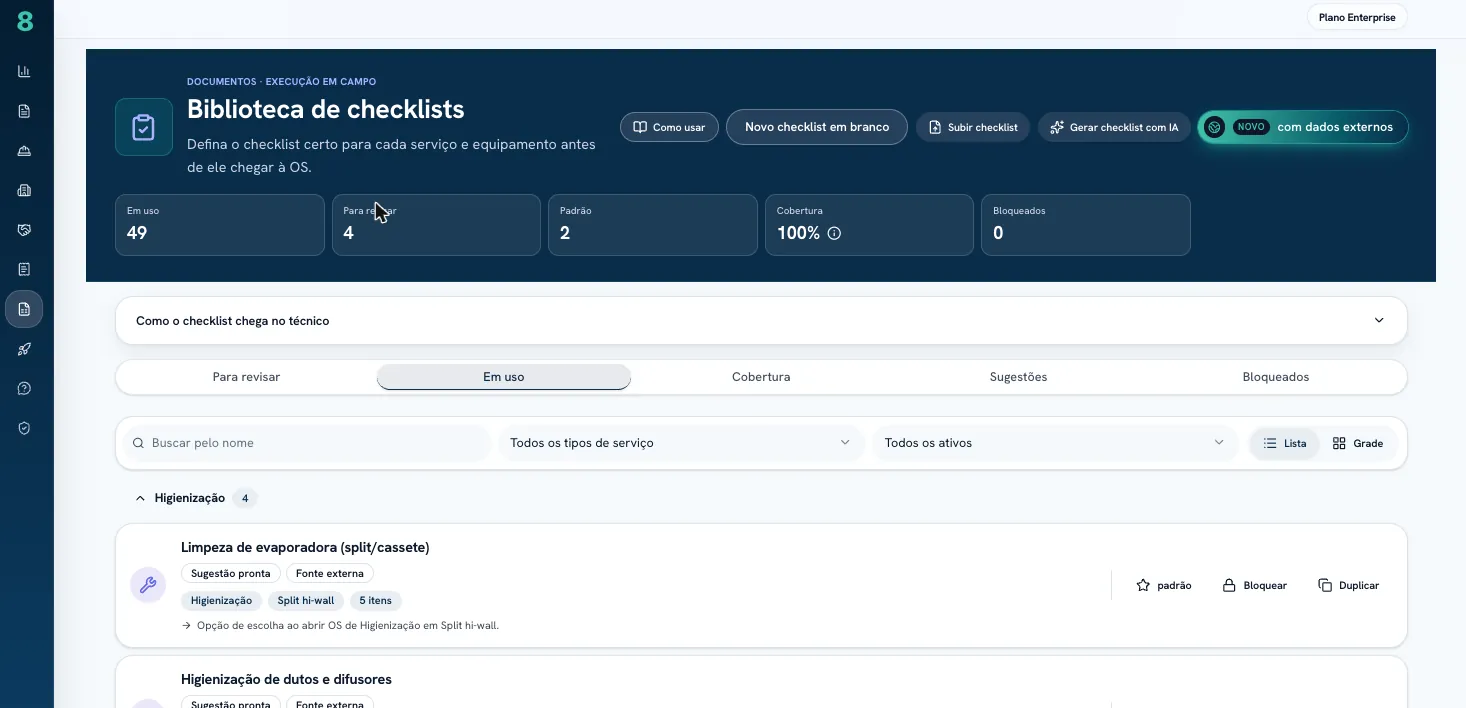Click the Em uso 49 stat card
This screenshot has width=1466, height=708.
tap(220, 225)
